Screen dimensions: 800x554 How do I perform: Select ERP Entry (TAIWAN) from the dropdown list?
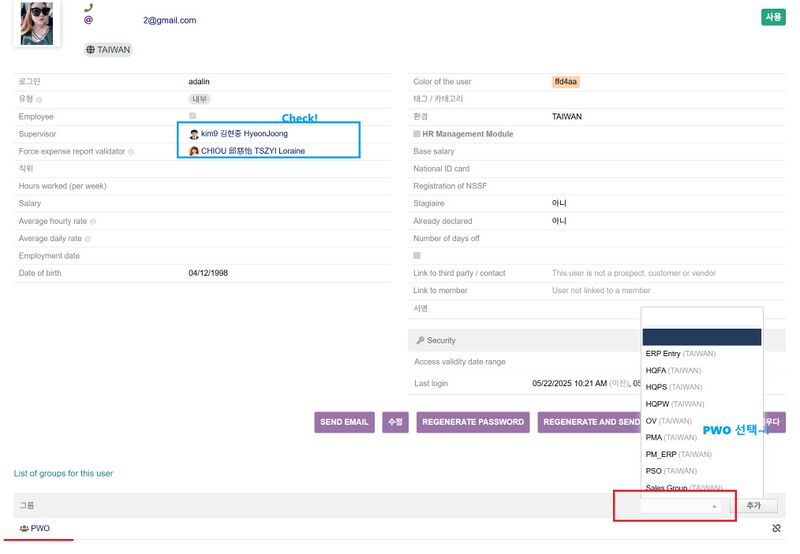680,353
